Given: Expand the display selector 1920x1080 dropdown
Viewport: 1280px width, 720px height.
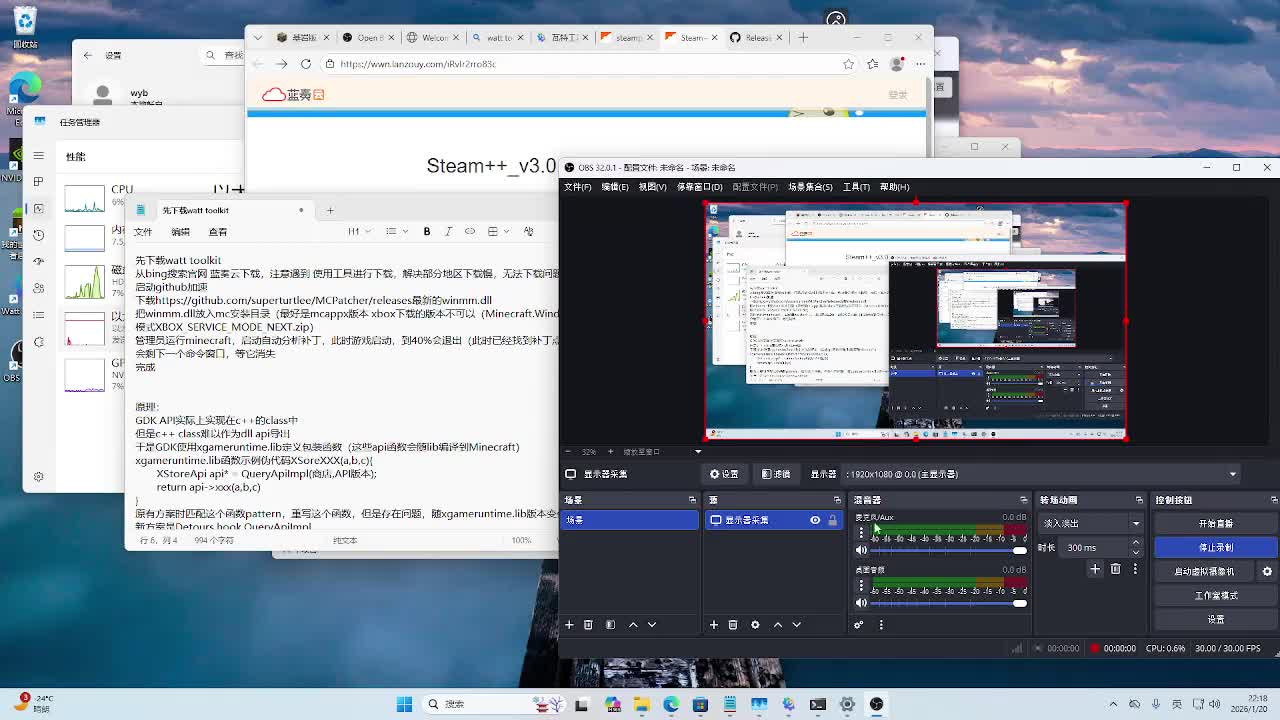Looking at the screenshot, I should point(1041,474).
